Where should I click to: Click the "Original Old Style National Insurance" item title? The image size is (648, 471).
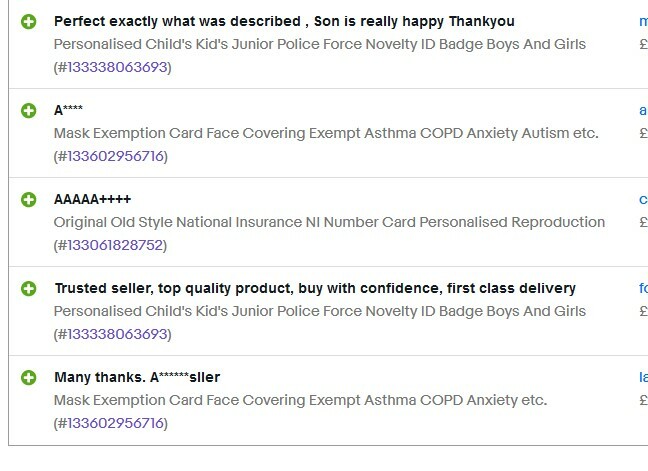tap(329, 222)
